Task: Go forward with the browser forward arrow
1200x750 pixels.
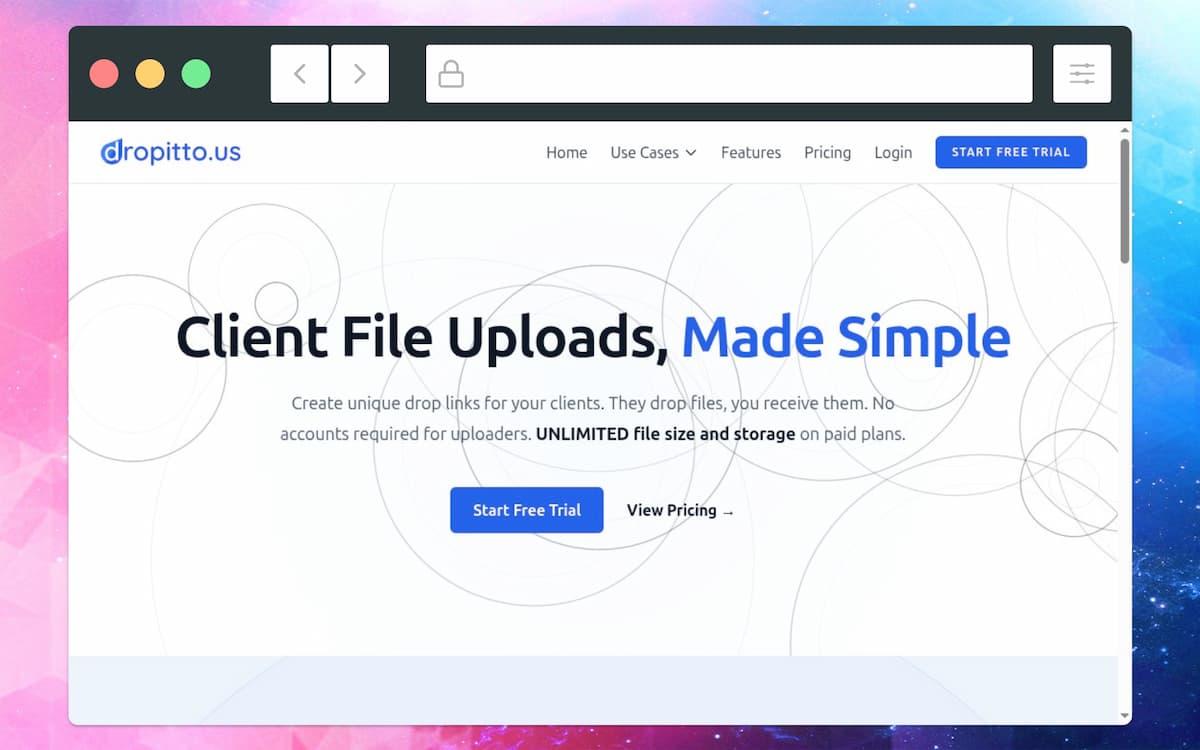Action: click(x=360, y=73)
